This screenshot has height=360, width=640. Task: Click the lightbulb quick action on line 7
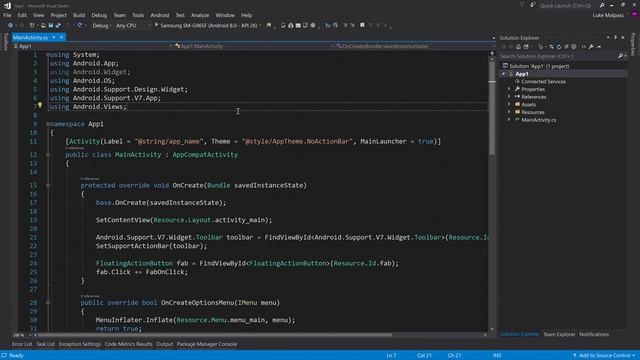pos(40,105)
